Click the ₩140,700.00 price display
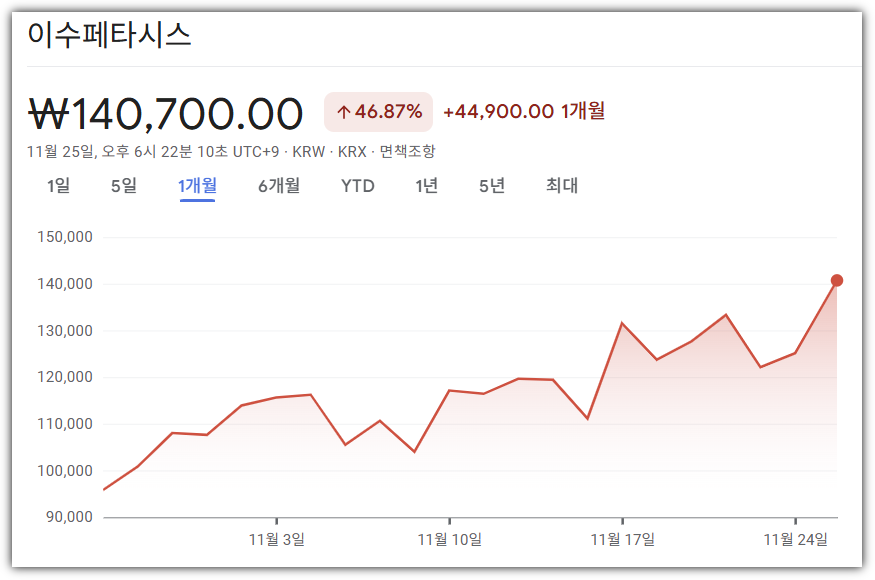The width and height of the screenshot is (875, 580). point(163,113)
